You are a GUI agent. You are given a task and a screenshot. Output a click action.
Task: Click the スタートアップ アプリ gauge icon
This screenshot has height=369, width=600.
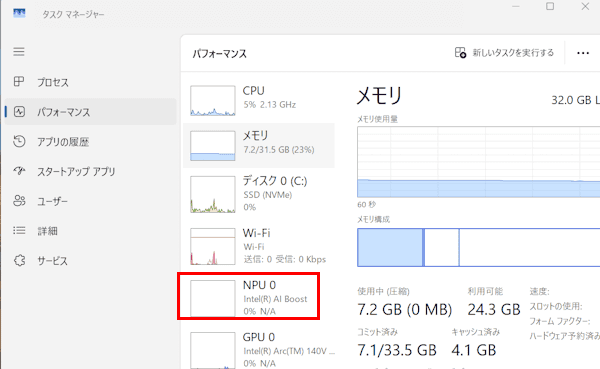click(19, 171)
